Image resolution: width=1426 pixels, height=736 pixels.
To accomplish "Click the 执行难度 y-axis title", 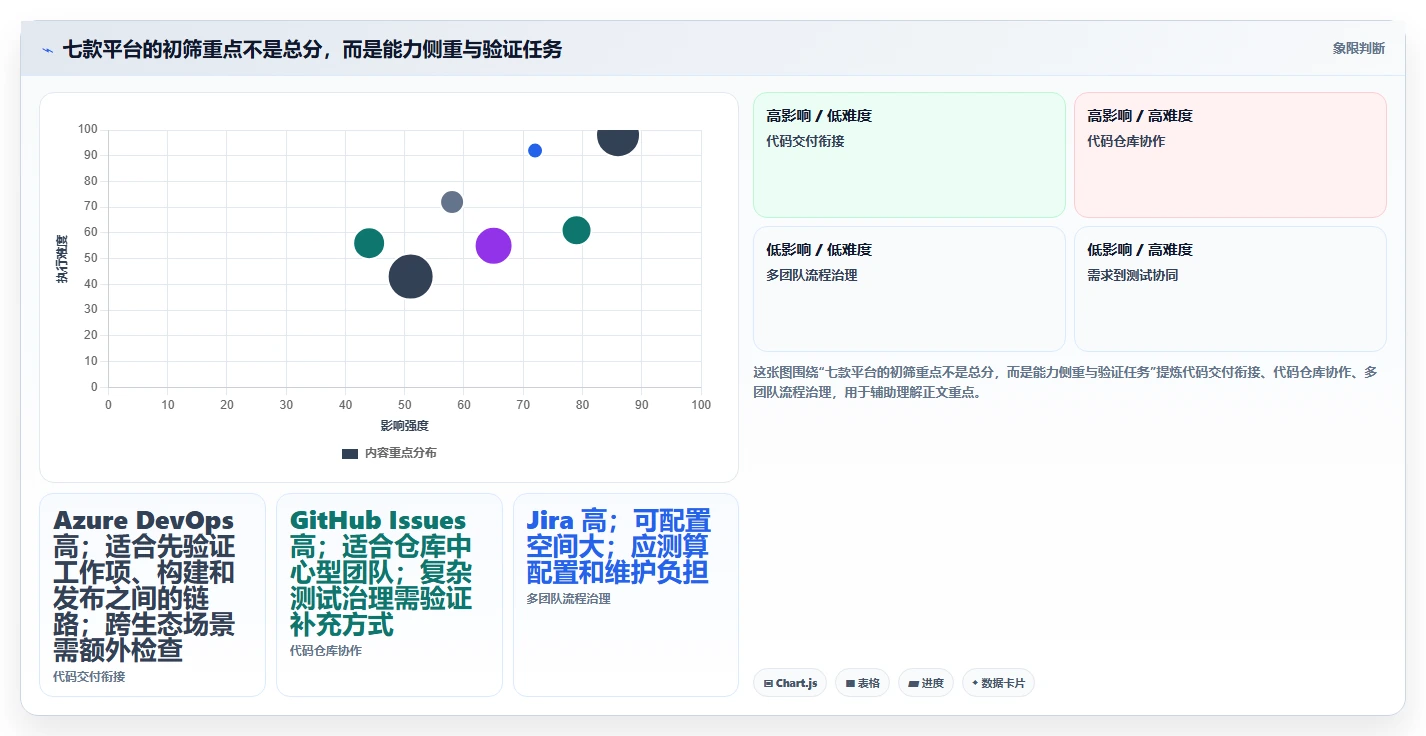I will pyautogui.click(x=62, y=258).
